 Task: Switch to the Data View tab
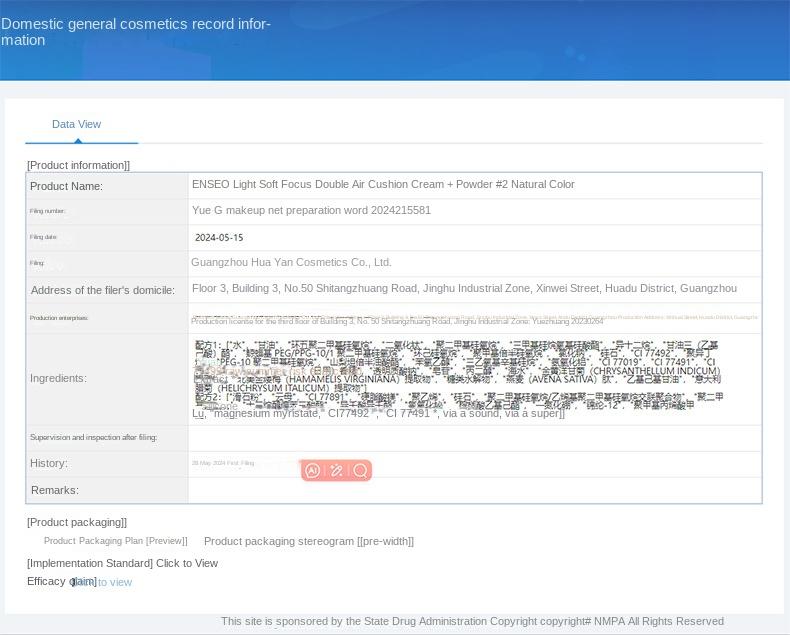(77, 124)
